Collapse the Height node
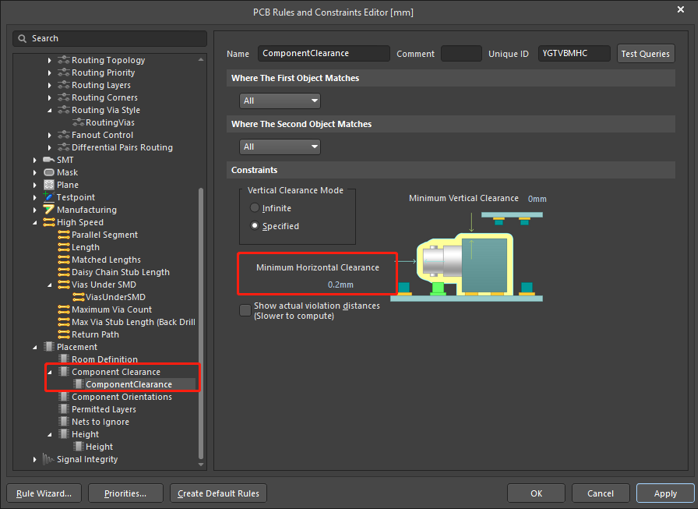The height and width of the screenshot is (511, 698). (49, 434)
